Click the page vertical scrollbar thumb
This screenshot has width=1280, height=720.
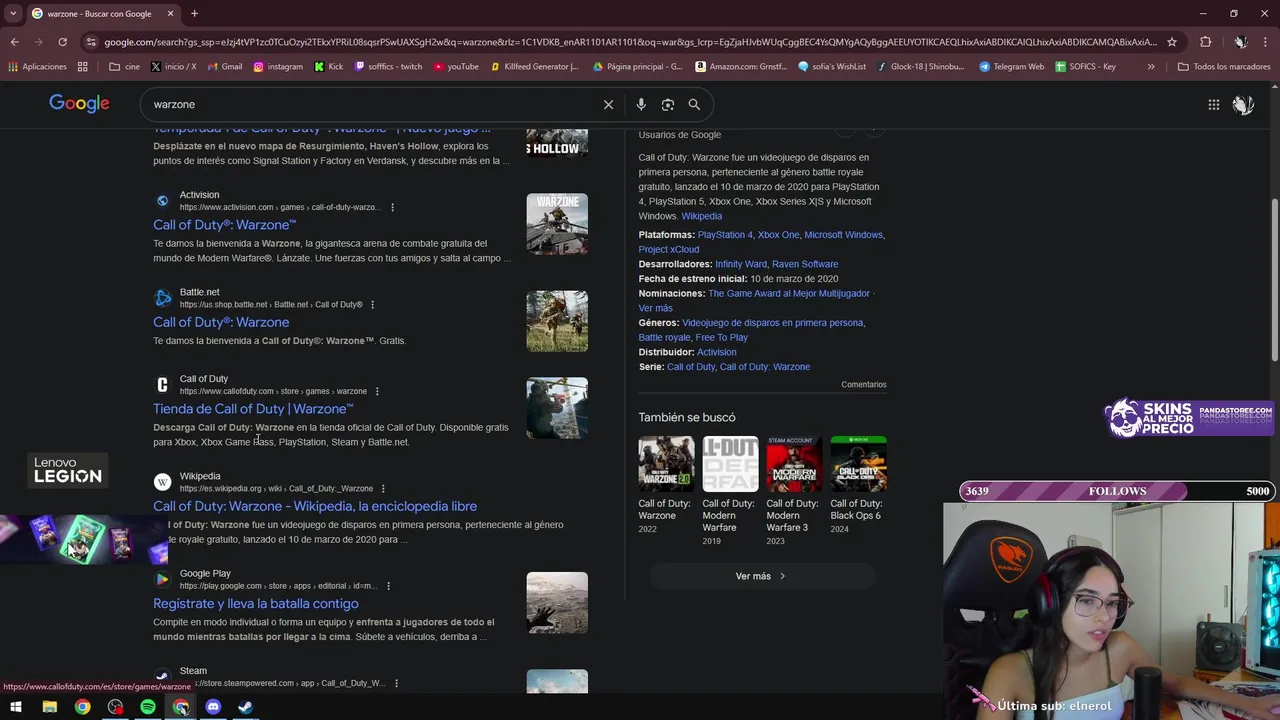1274,280
